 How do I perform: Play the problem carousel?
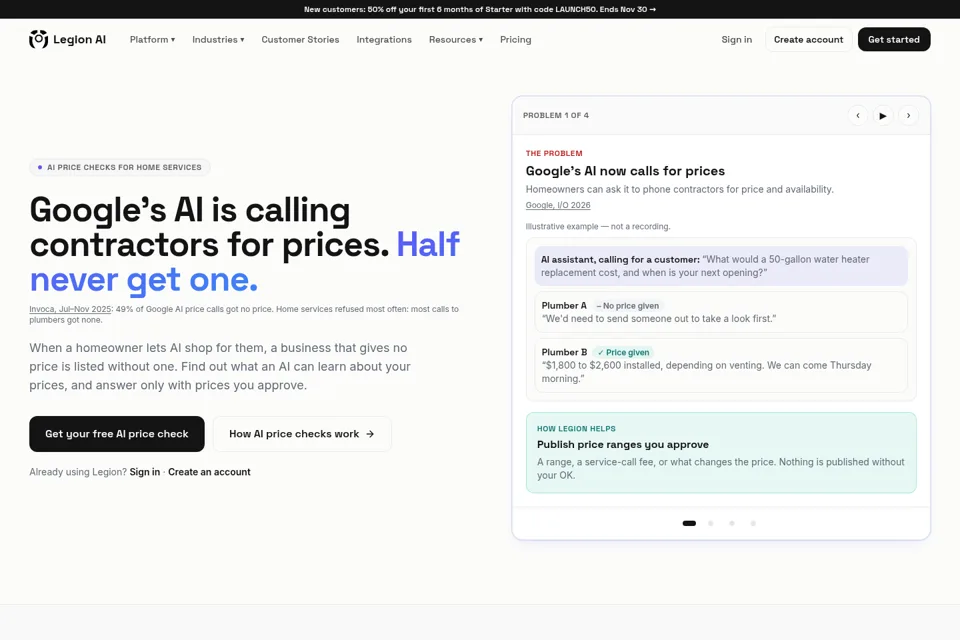(883, 115)
